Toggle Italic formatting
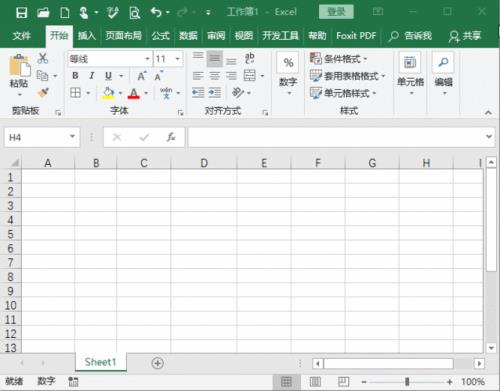This screenshot has width=500, height=391. [x=92, y=76]
